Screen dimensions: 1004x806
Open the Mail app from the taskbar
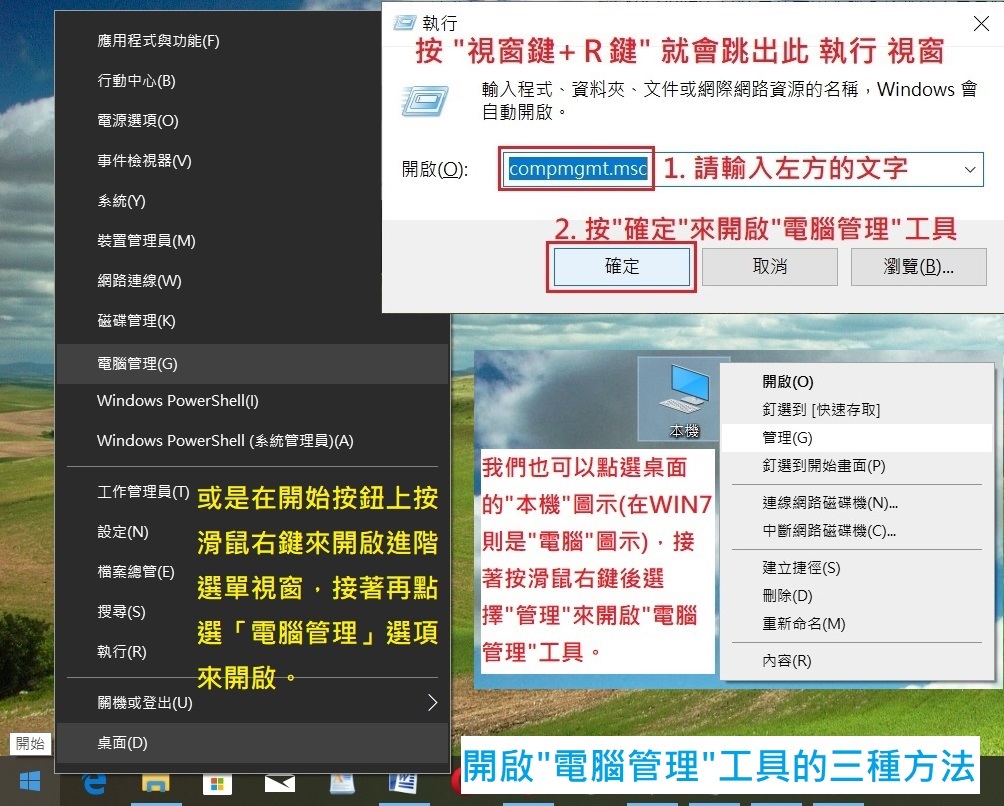pyautogui.click(x=280, y=788)
